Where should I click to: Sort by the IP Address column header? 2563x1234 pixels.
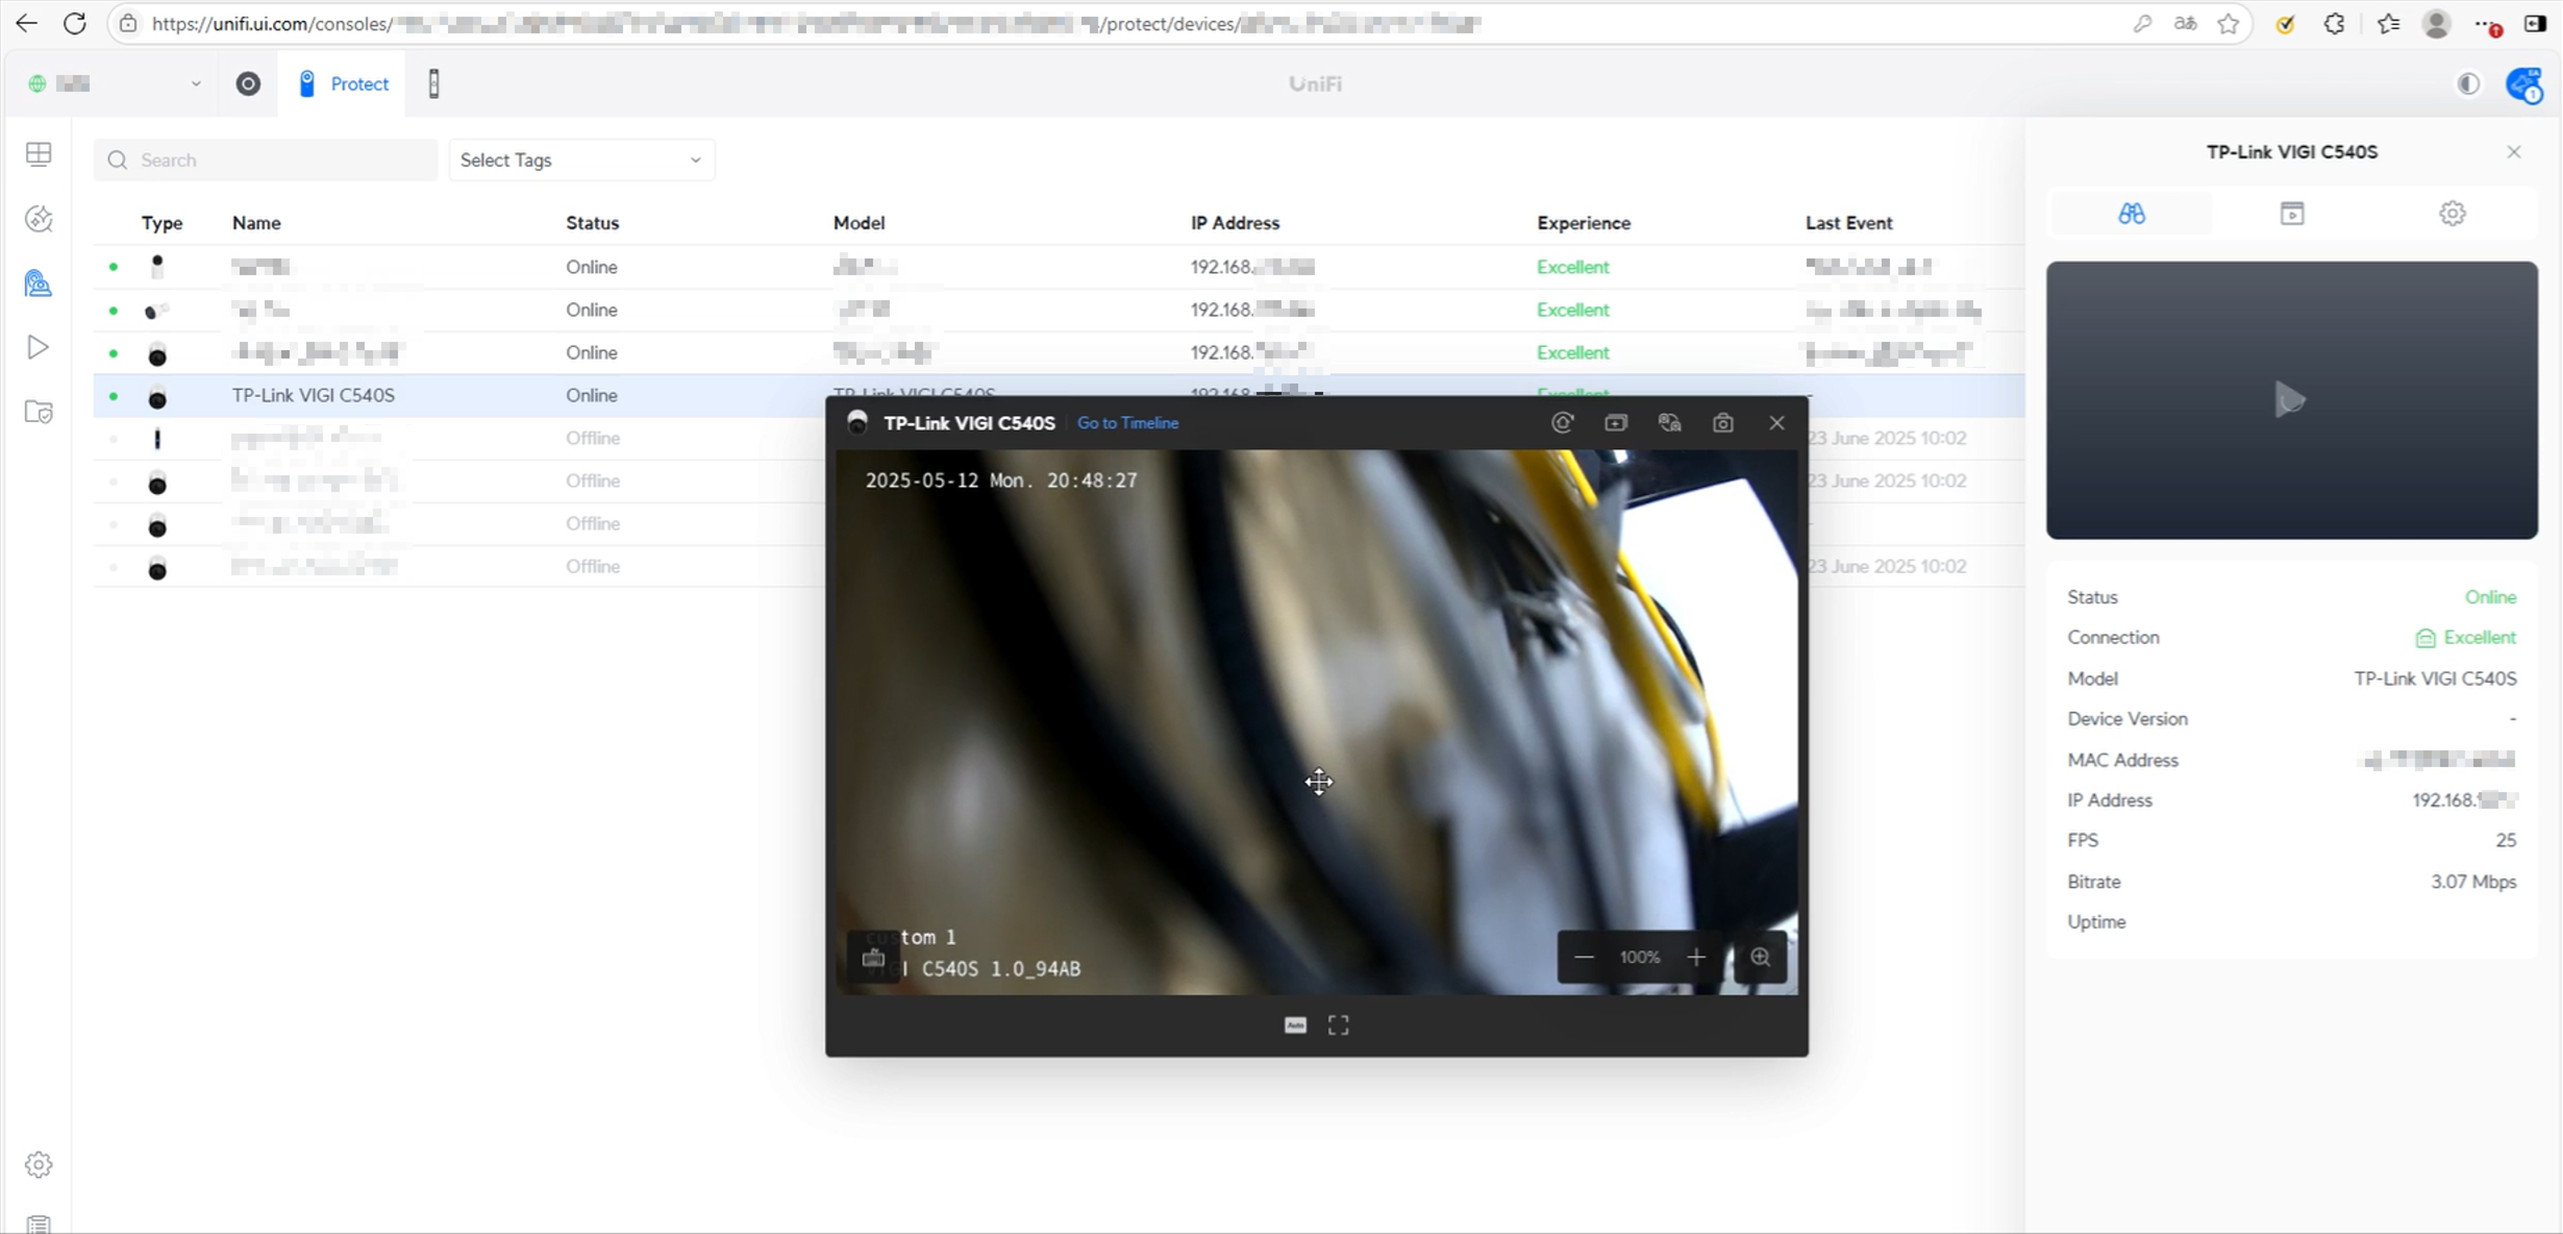tap(1235, 223)
